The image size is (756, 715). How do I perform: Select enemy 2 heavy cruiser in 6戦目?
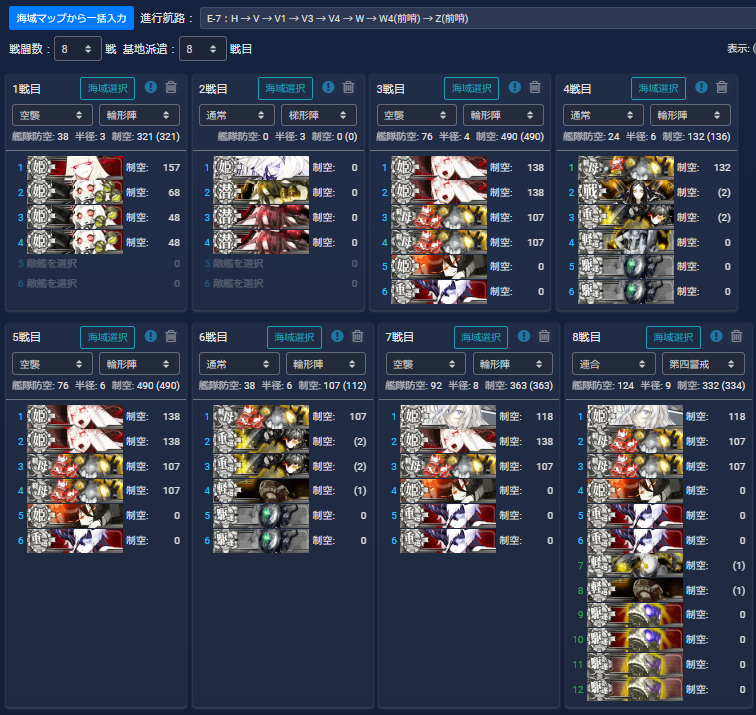261,441
